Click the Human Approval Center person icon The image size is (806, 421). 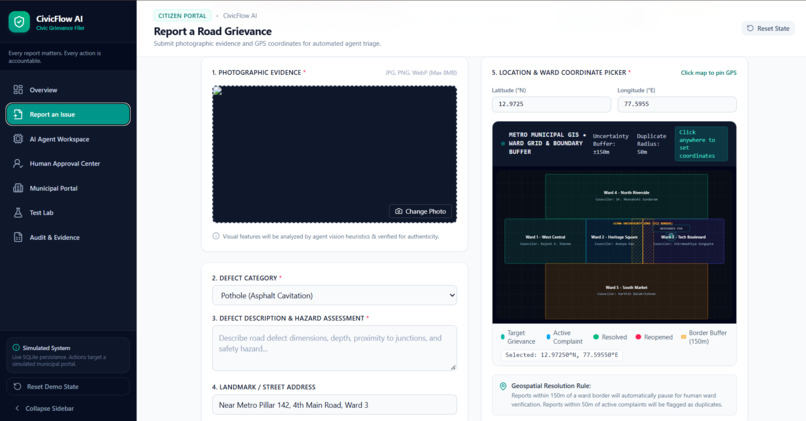(x=18, y=163)
